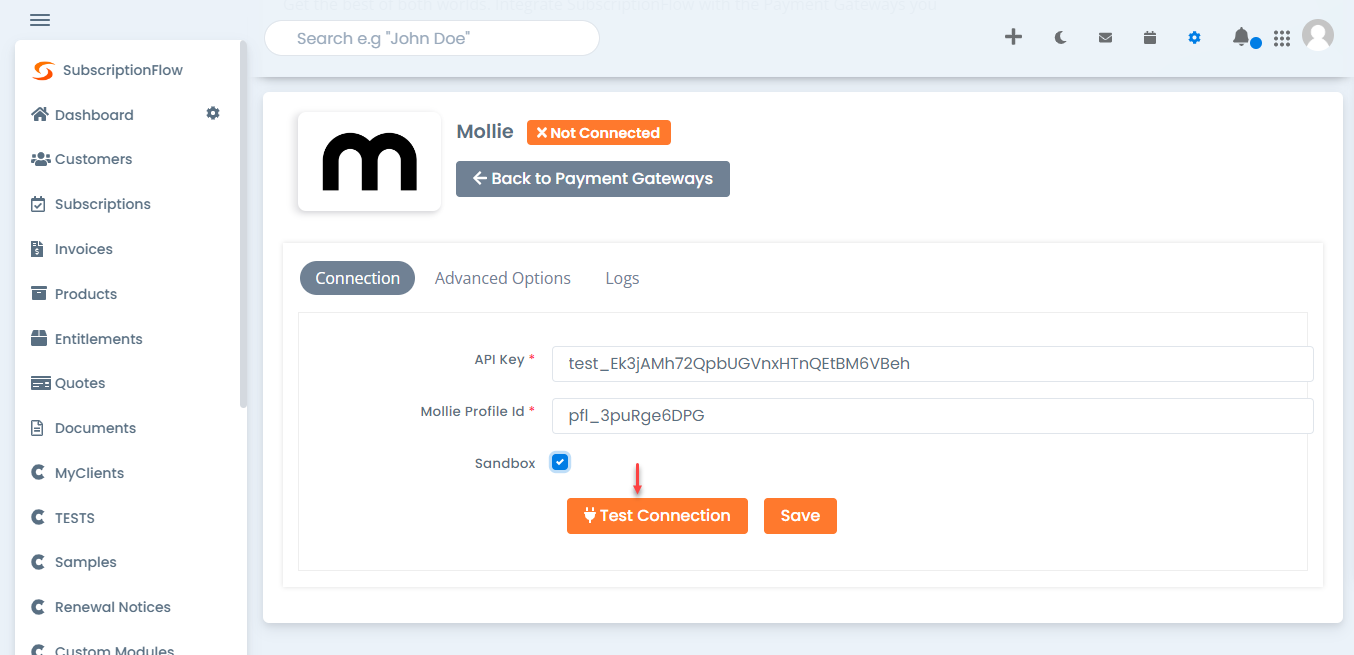The width and height of the screenshot is (1354, 655).
Task: Toggle dark mode moon icon
Action: (x=1061, y=38)
